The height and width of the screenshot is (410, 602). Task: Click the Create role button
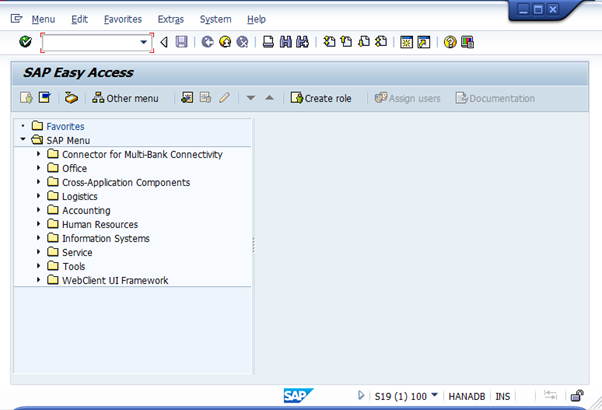(x=321, y=98)
